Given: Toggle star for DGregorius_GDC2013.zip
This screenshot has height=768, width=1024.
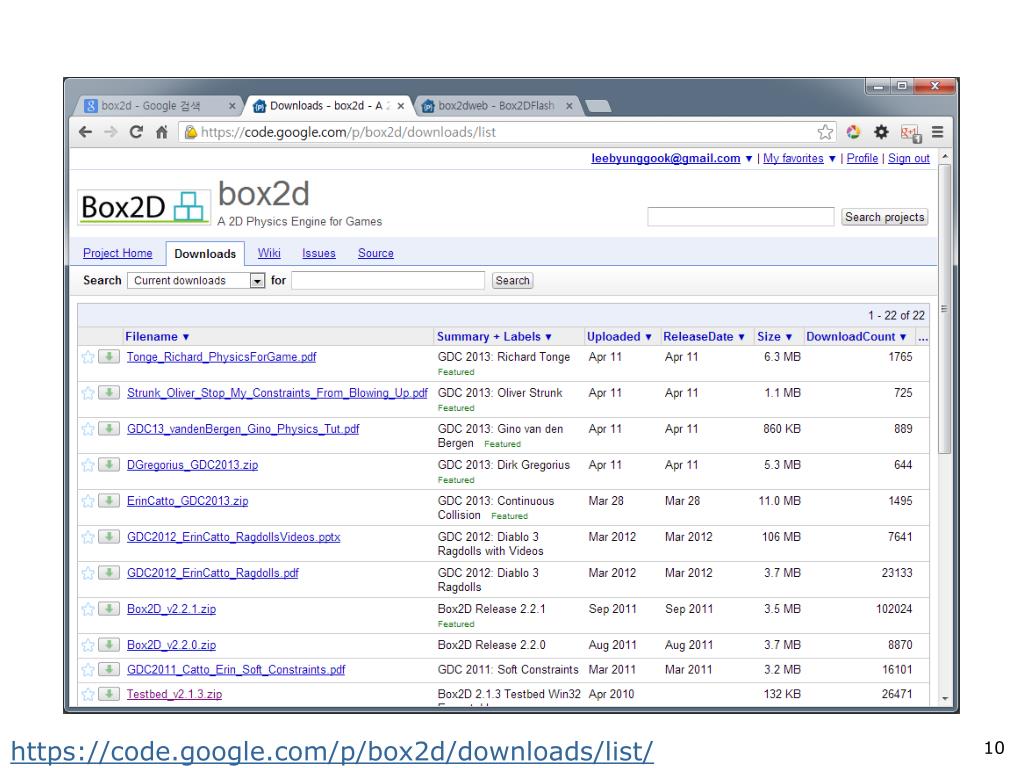Looking at the screenshot, I should coord(88,465).
